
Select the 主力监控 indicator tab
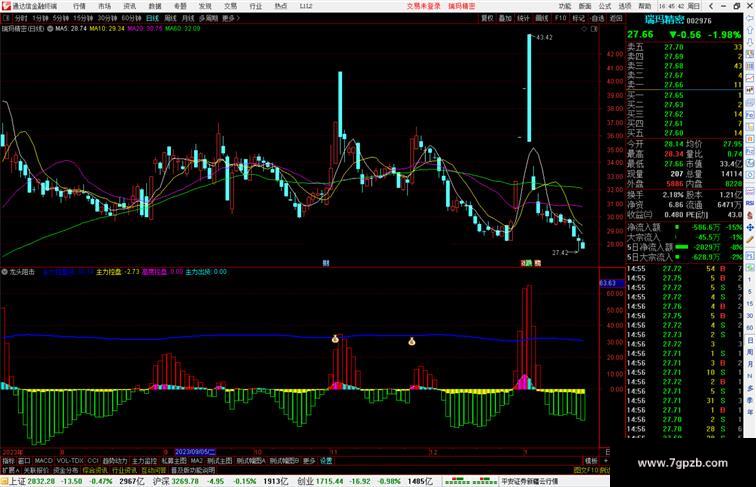coord(145,461)
